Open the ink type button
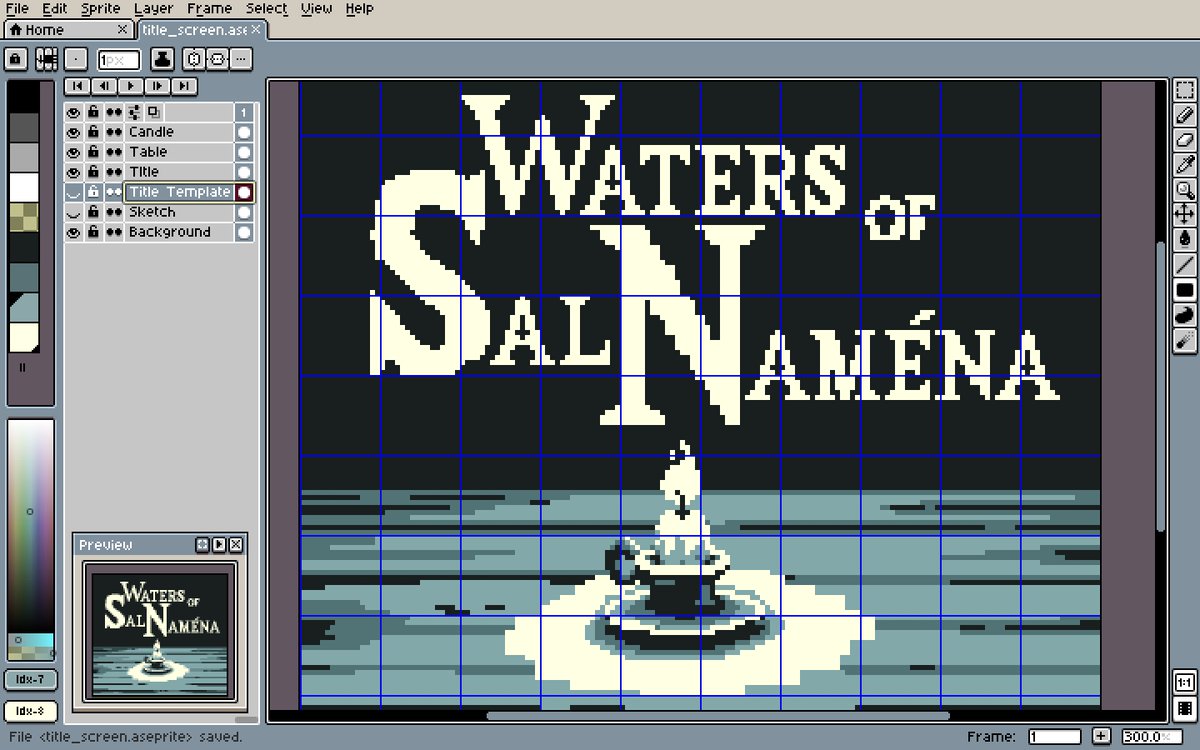1200x750 pixels. (163, 59)
